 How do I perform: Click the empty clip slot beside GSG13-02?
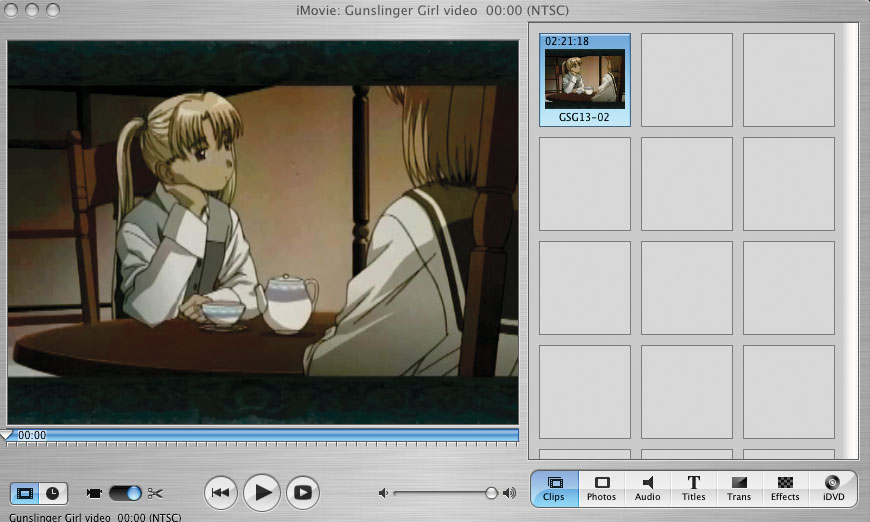687,80
